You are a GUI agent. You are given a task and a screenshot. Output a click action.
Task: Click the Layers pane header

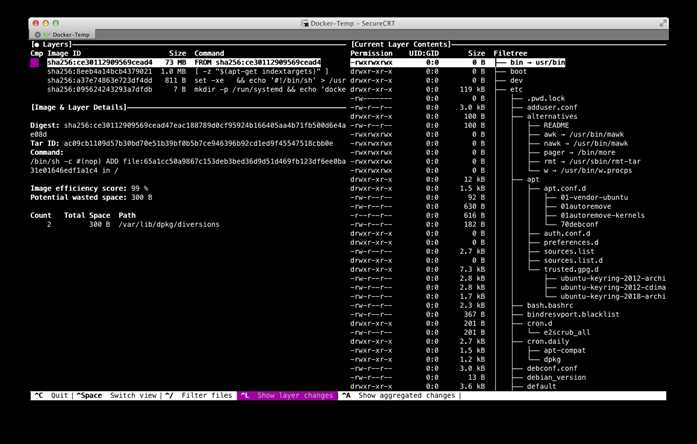(52, 44)
